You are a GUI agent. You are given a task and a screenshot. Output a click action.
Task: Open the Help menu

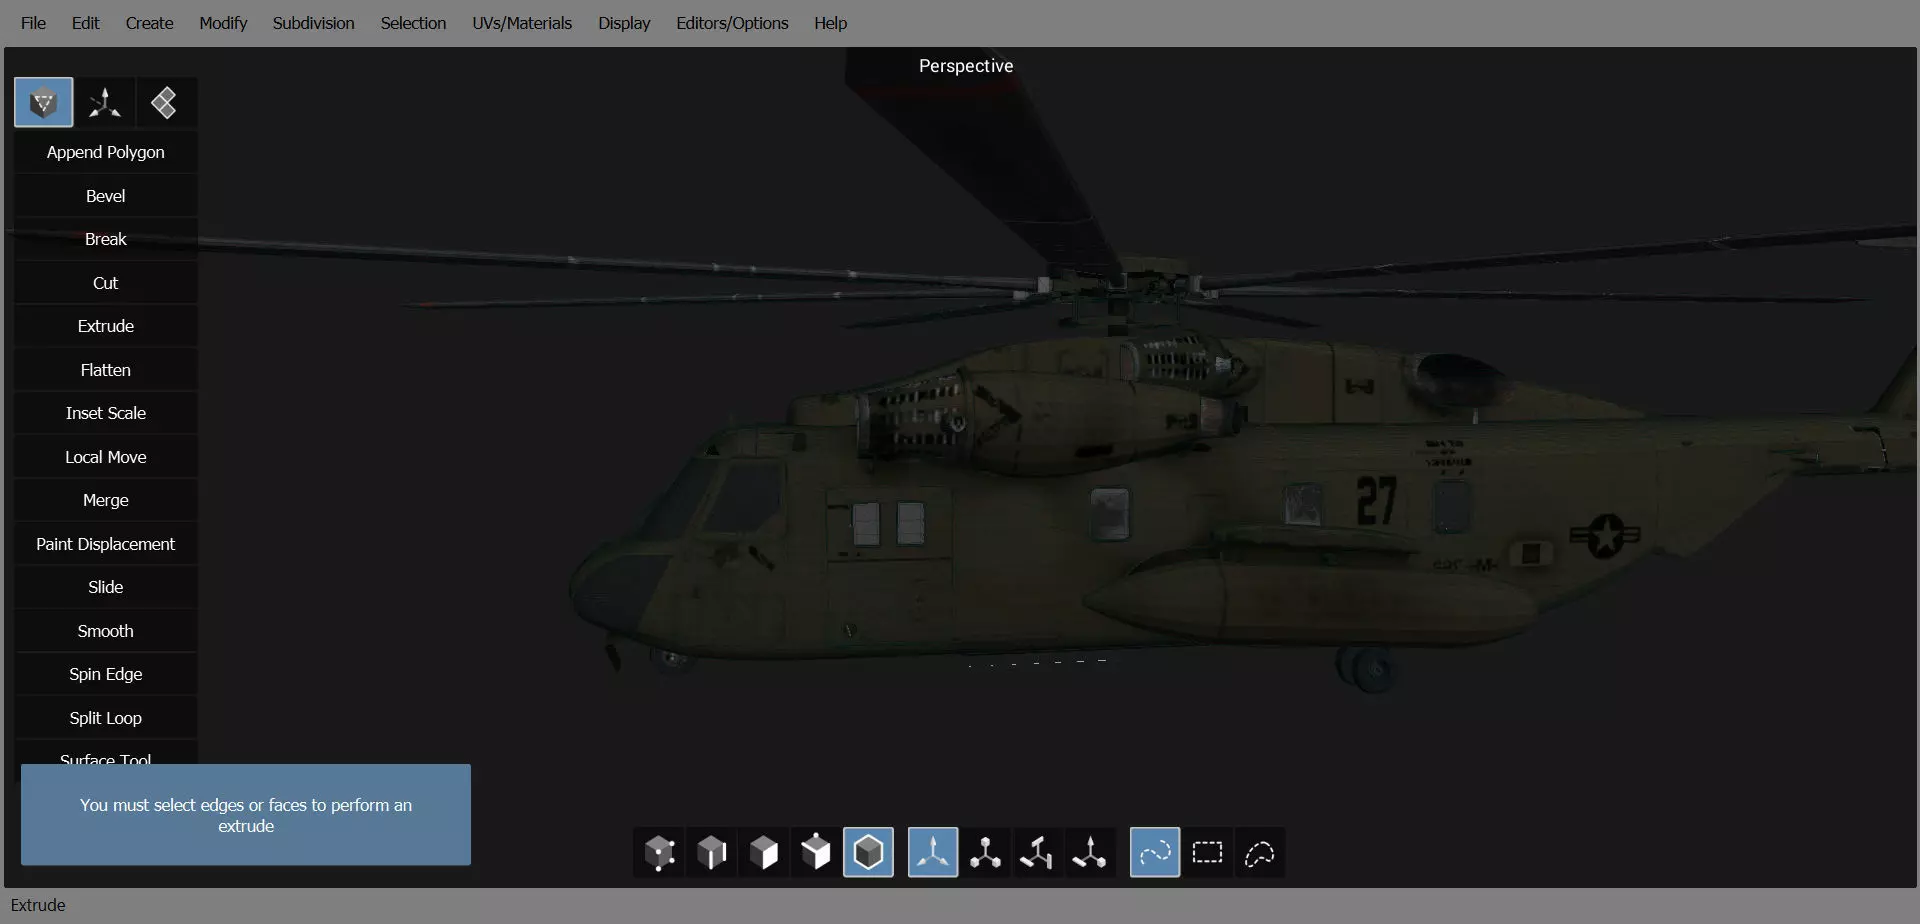click(830, 23)
